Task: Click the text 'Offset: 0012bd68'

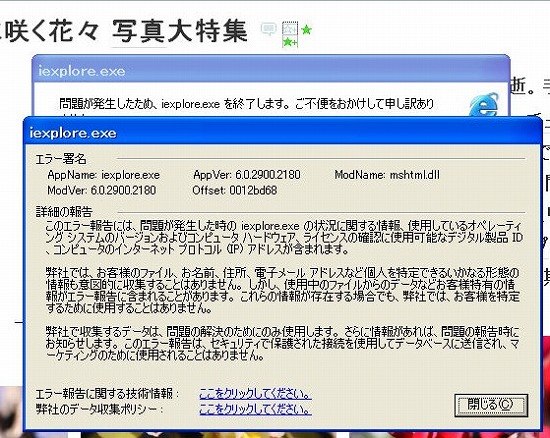Action: click(x=235, y=190)
